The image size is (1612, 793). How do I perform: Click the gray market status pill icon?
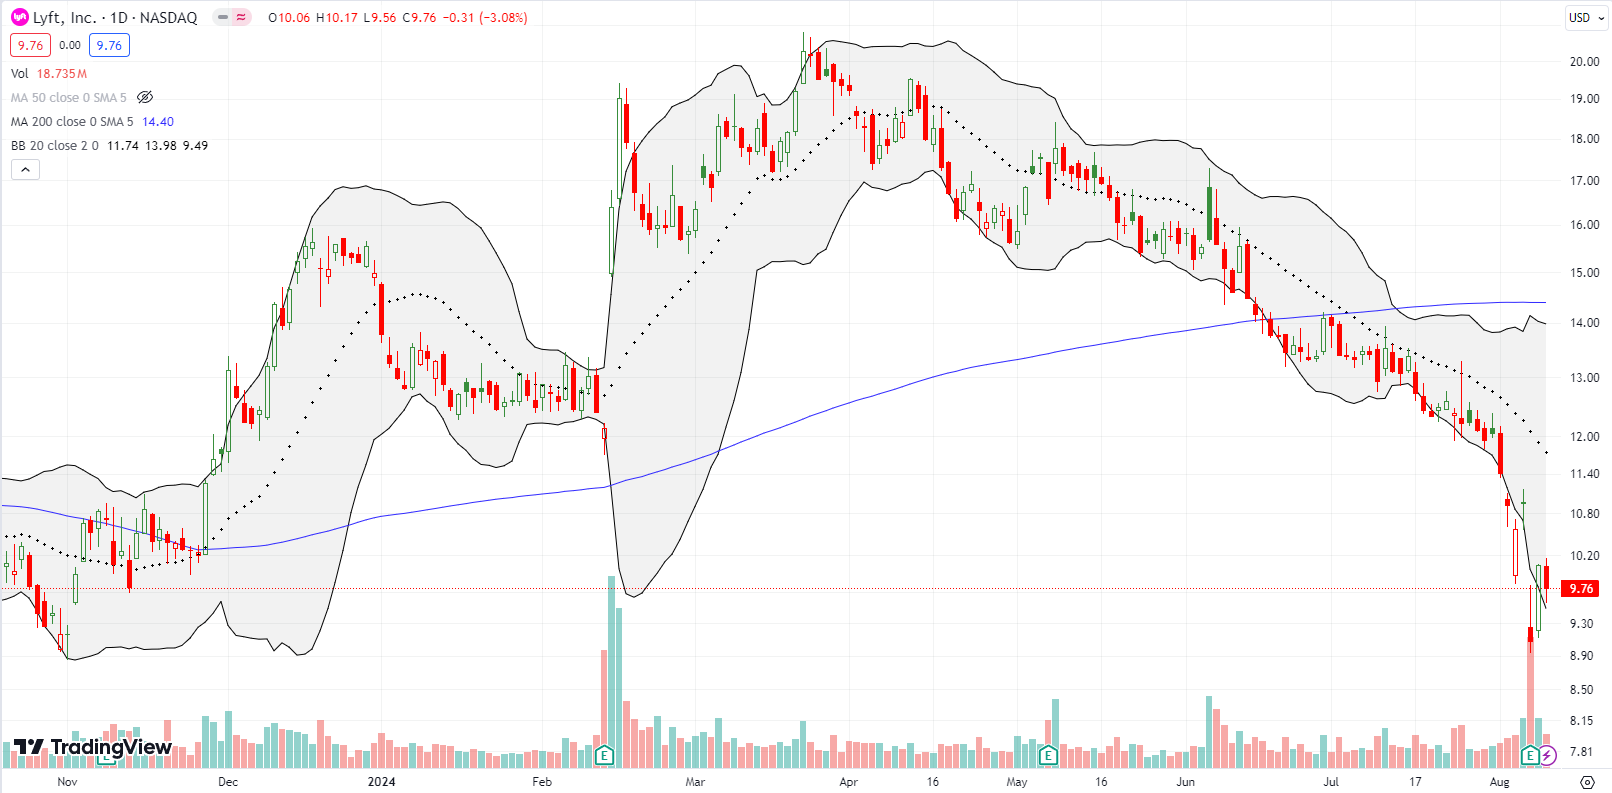click(223, 17)
